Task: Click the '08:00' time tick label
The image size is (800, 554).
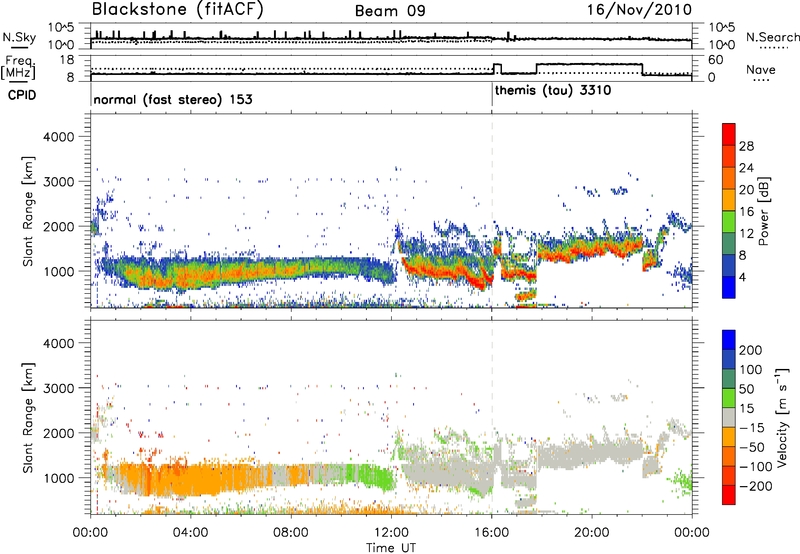Action: click(x=291, y=533)
